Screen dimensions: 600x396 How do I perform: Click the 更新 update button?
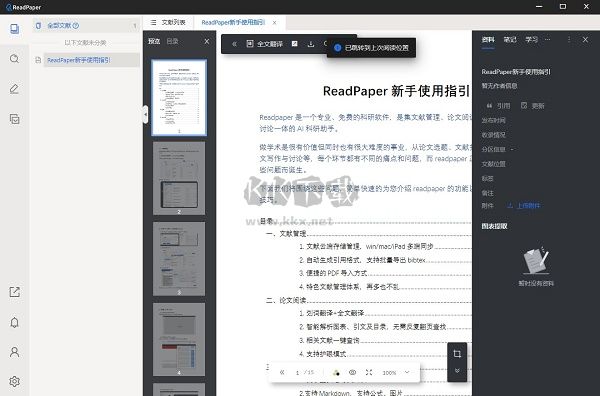tap(533, 106)
